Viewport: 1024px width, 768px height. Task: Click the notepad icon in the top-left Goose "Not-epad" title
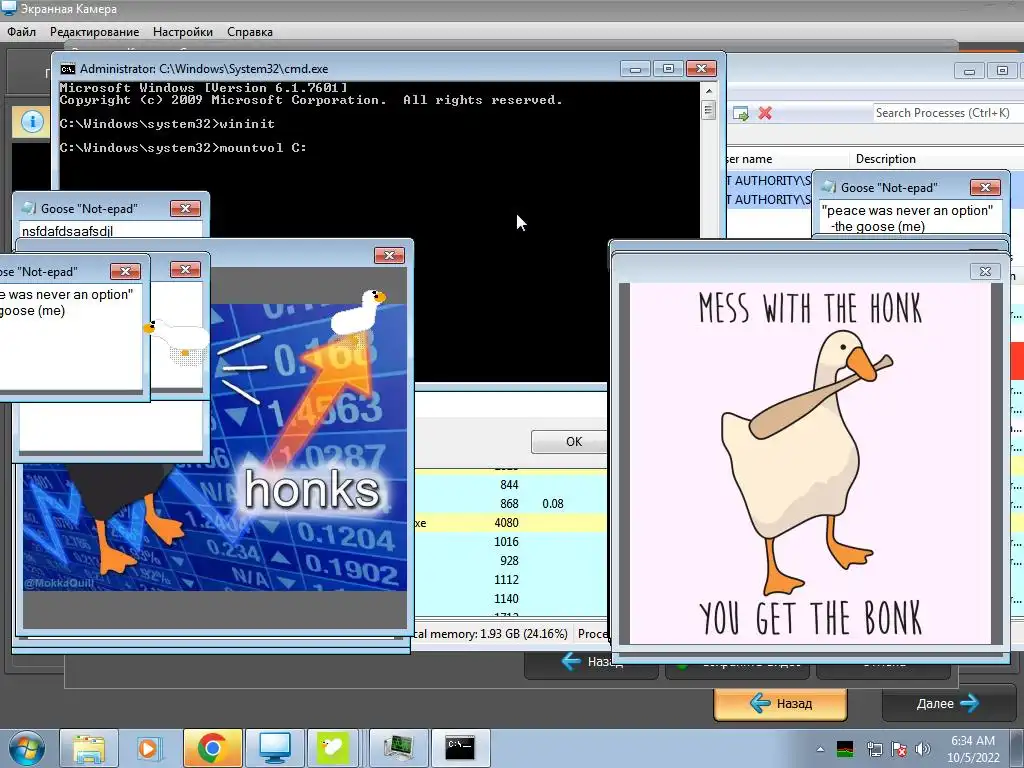[29, 208]
